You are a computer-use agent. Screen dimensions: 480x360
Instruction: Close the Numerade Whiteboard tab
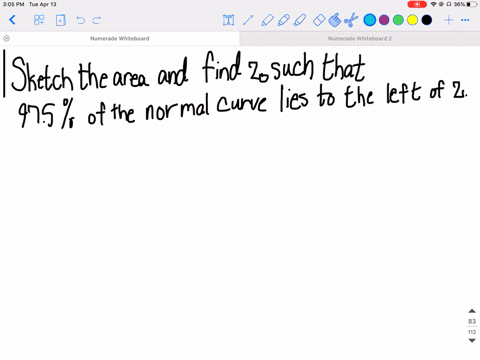click(6, 38)
